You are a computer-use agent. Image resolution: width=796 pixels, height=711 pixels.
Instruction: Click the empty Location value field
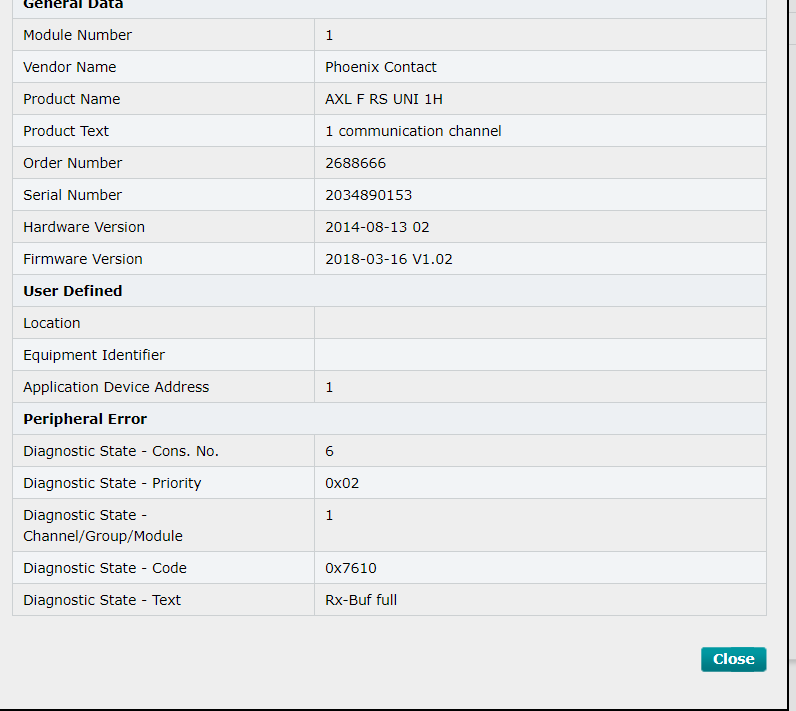[539, 323]
